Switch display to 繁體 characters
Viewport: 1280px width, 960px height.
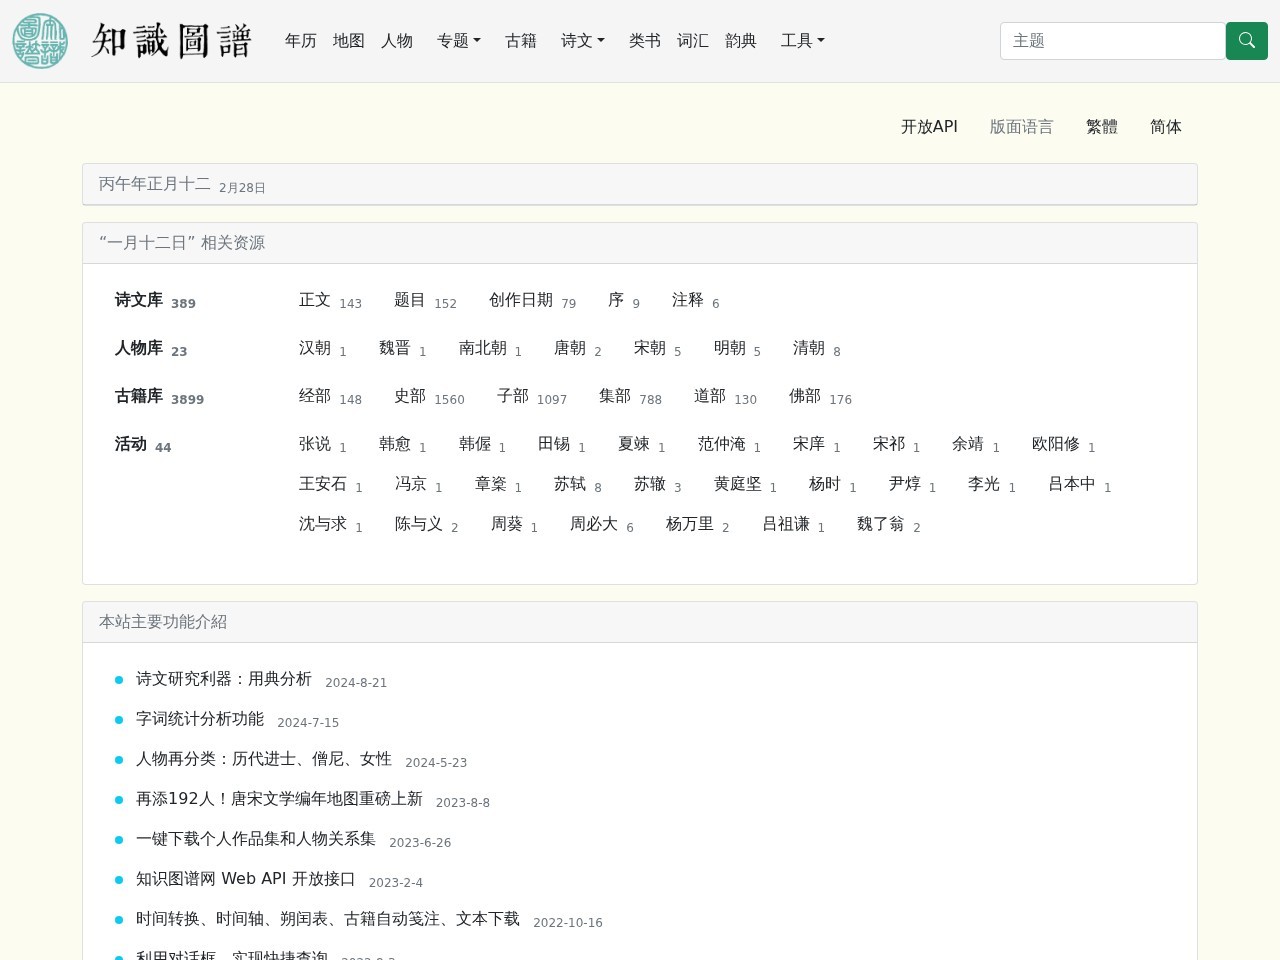pyautogui.click(x=1101, y=127)
